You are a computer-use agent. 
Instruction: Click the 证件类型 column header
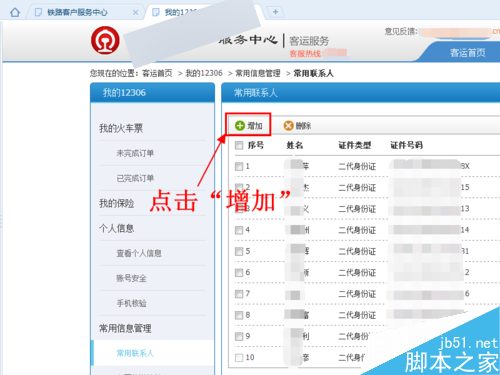click(355, 145)
